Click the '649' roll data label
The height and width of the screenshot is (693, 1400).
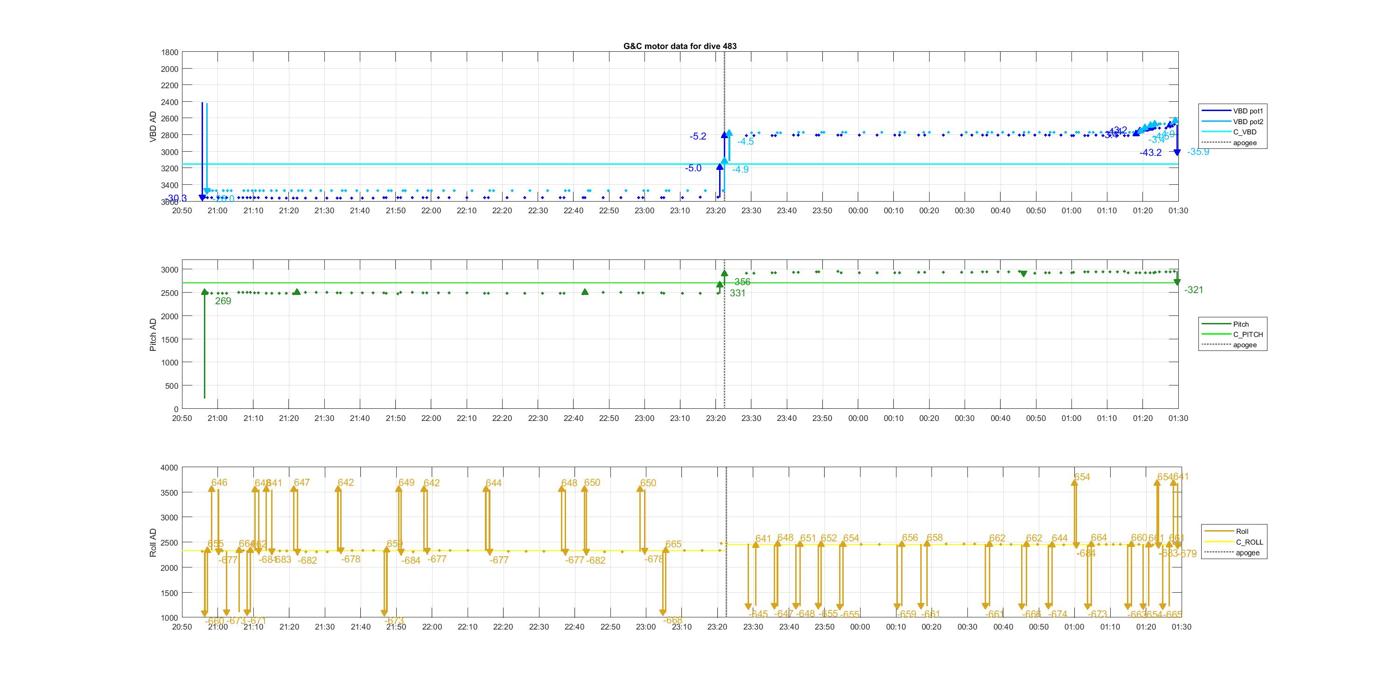[x=406, y=483]
